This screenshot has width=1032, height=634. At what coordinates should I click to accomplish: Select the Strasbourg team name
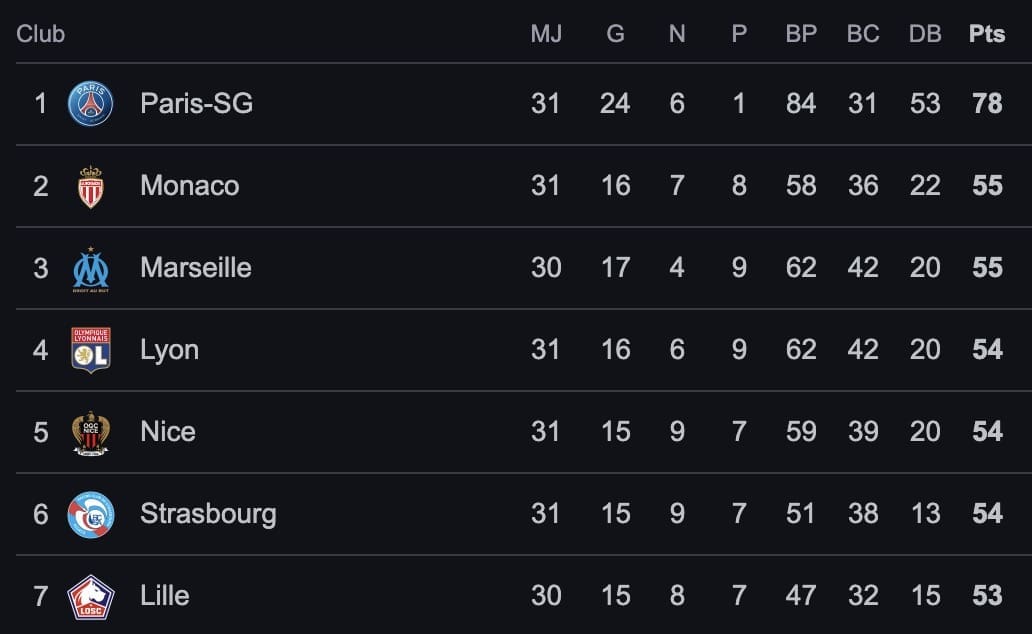click(x=208, y=513)
